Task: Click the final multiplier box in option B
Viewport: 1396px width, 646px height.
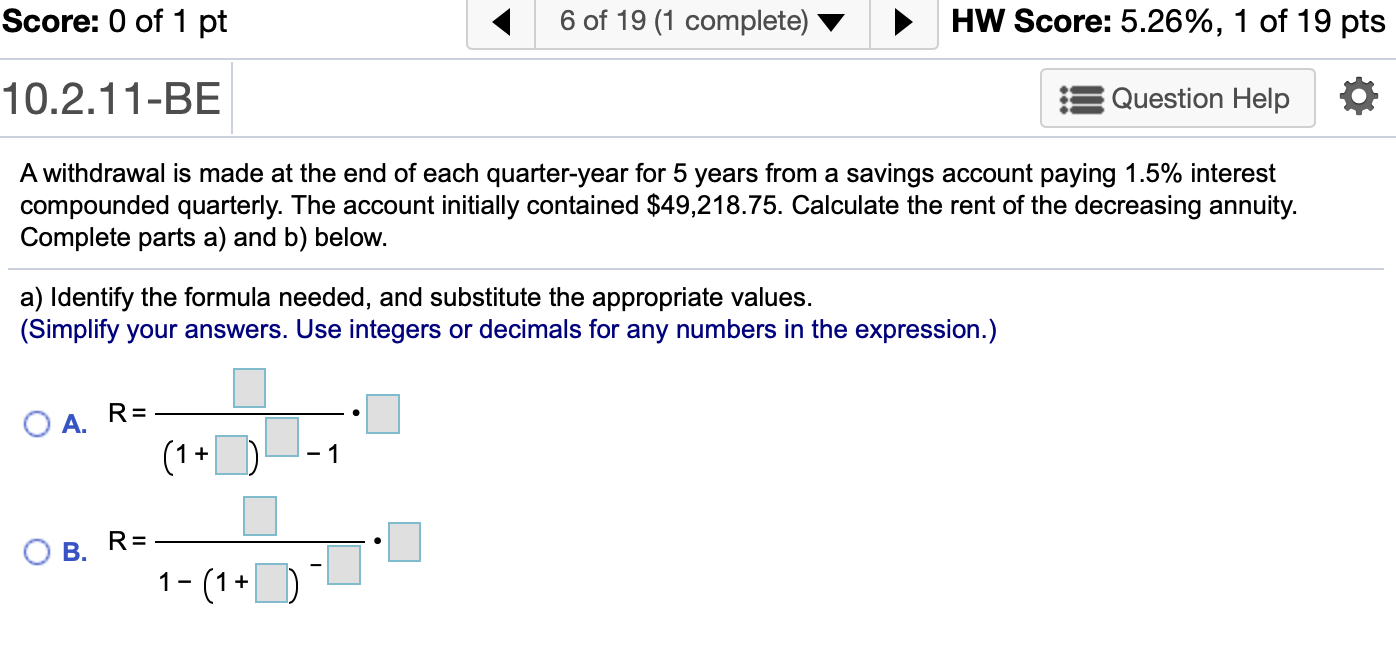Action: pos(404,541)
